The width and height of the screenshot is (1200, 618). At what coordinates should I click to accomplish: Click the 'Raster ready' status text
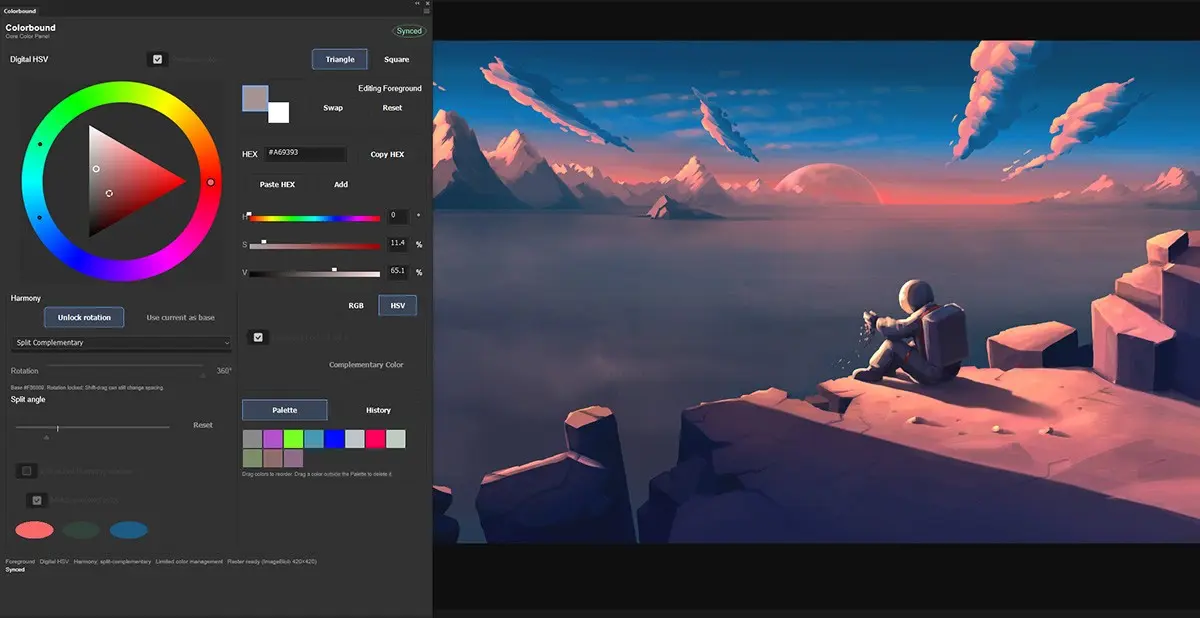pos(272,562)
